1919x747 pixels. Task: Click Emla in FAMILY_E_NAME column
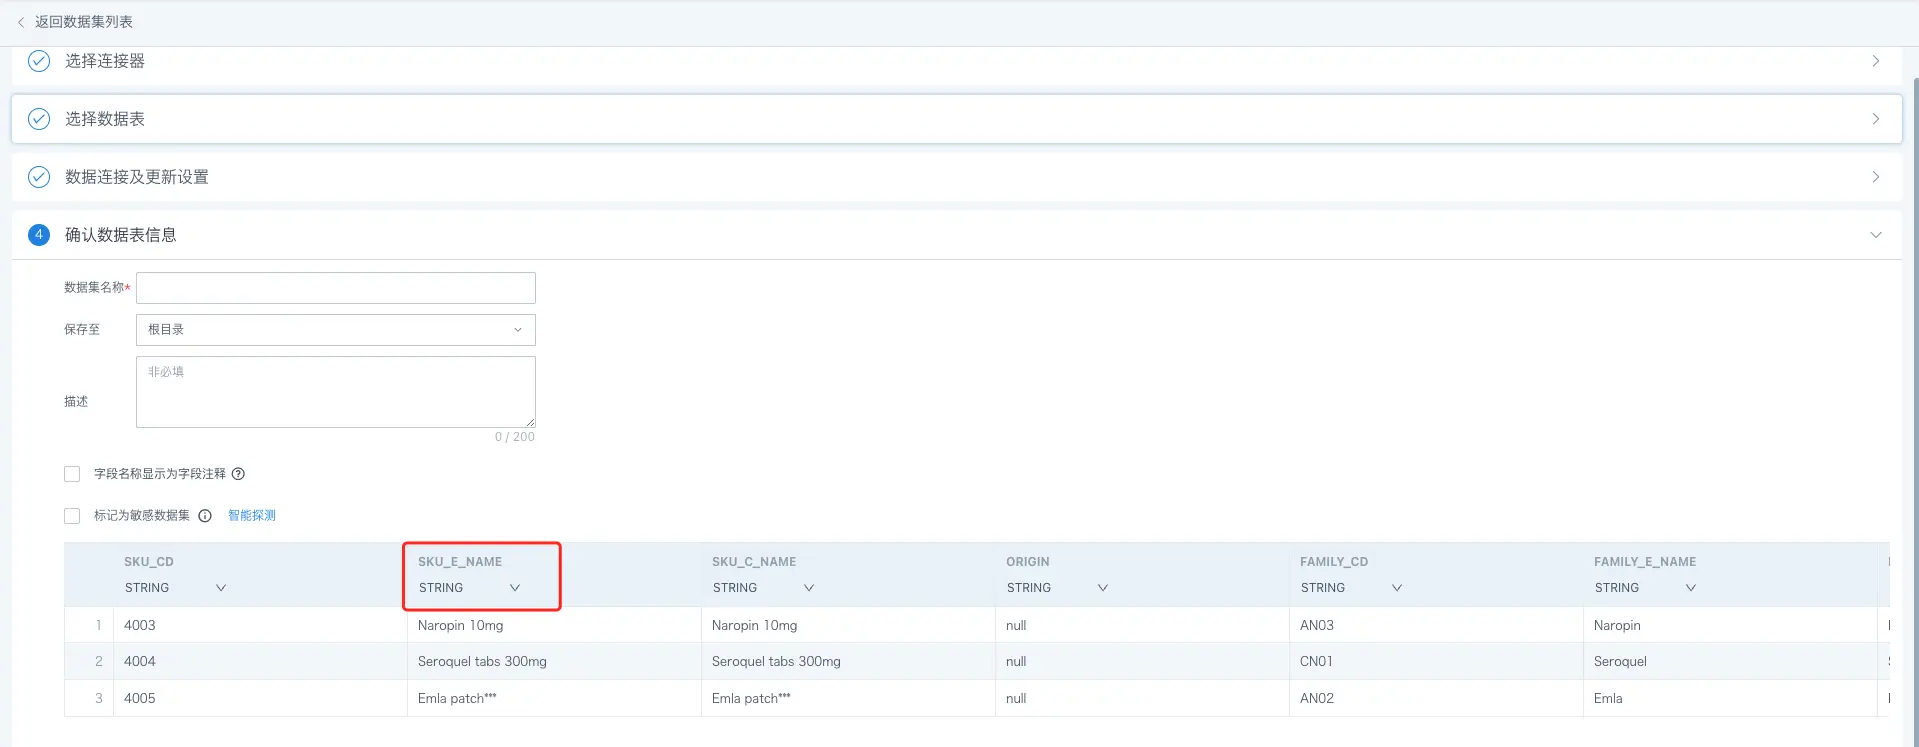(x=1608, y=698)
